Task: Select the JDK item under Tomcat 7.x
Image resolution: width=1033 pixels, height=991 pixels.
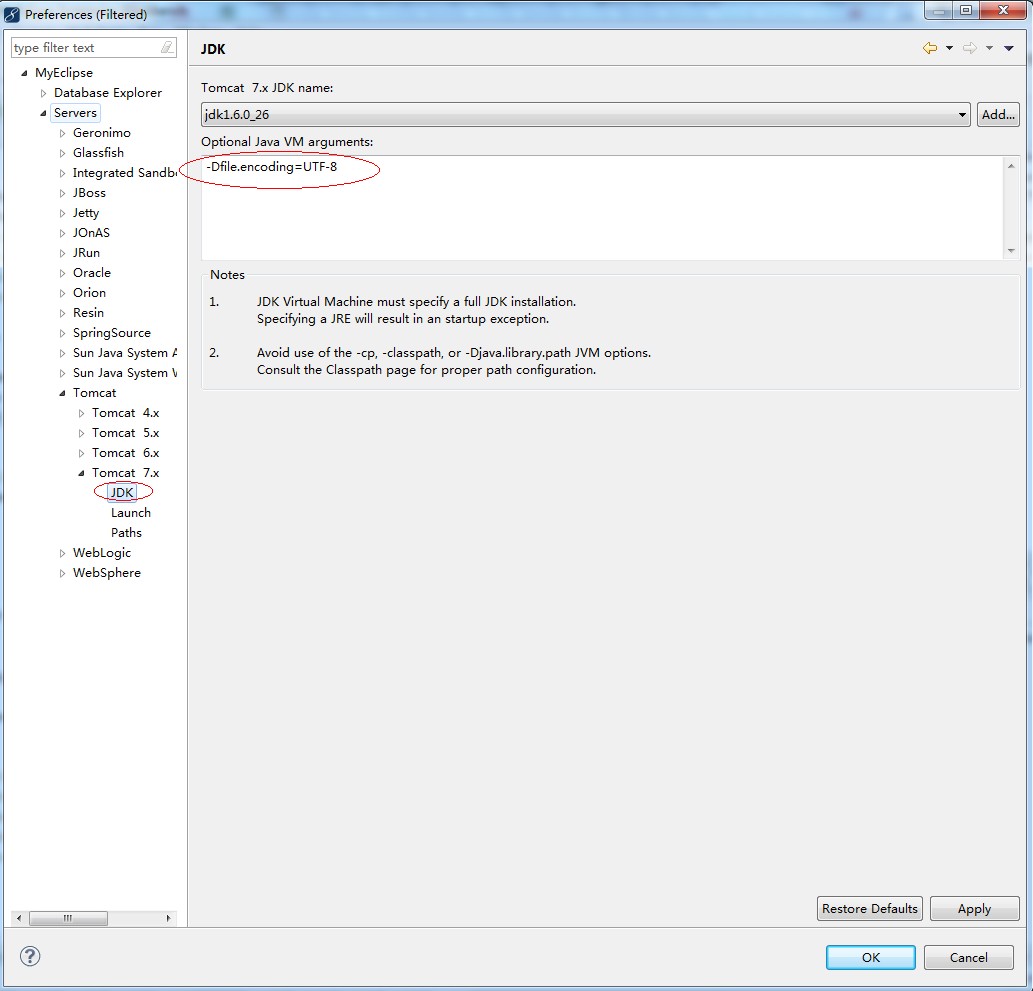Action: [122, 492]
